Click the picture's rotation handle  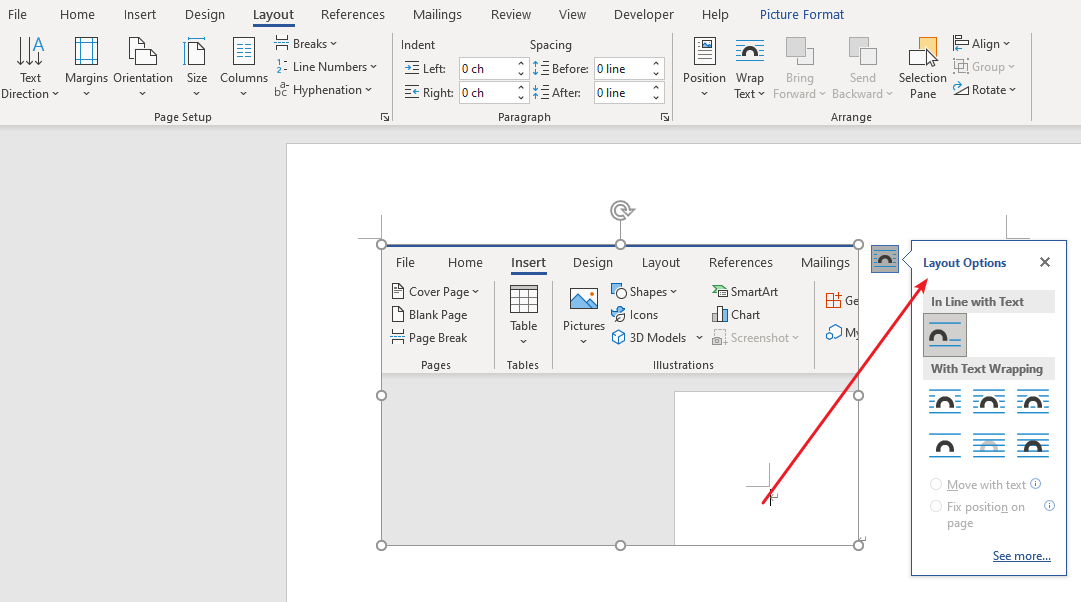pyautogui.click(x=621, y=210)
